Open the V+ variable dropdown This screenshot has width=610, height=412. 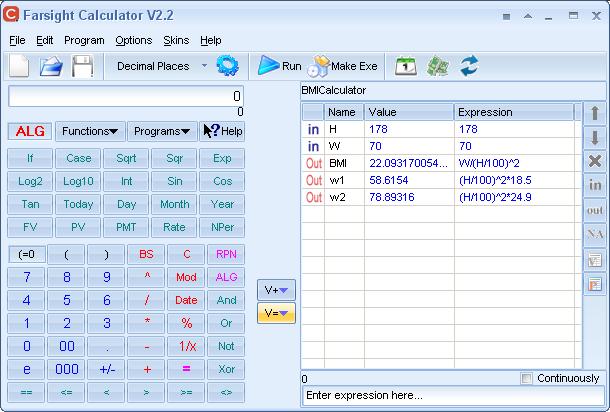(276, 290)
